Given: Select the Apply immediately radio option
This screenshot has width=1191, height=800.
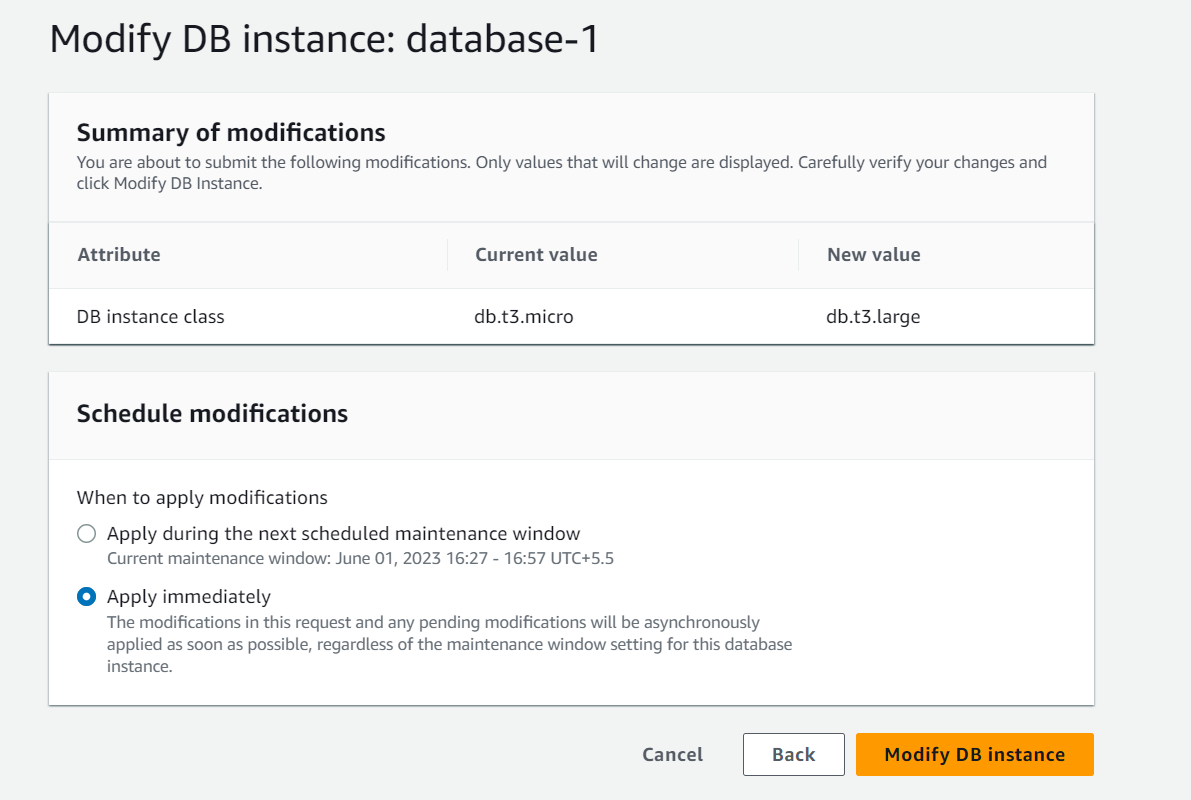Looking at the screenshot, I should coord(87,597).
